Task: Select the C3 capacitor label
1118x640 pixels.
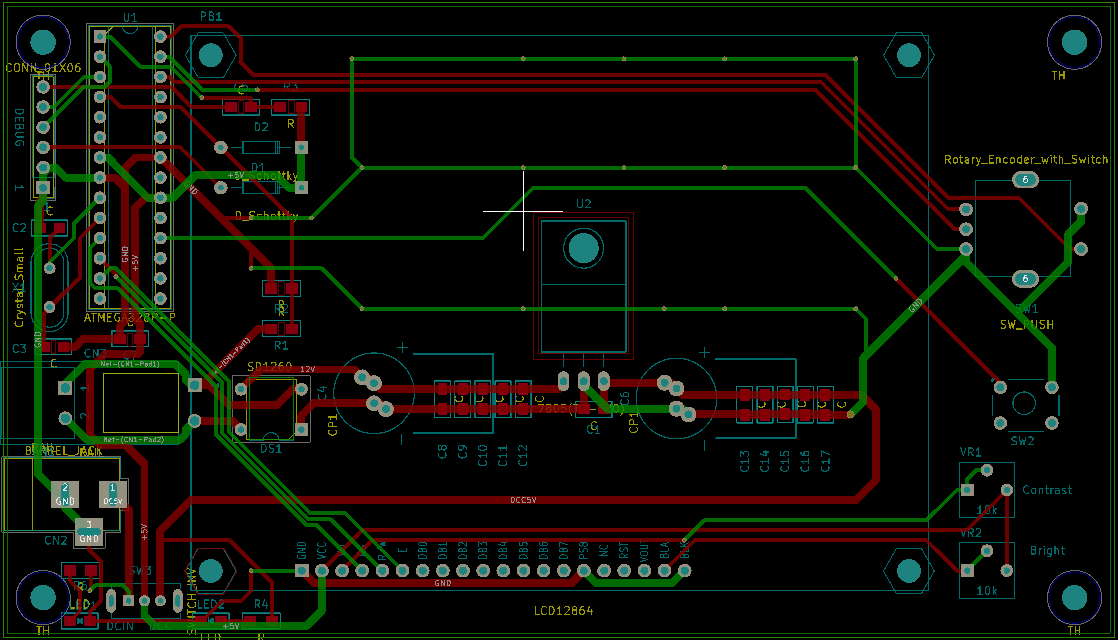Action: [19, 349]
